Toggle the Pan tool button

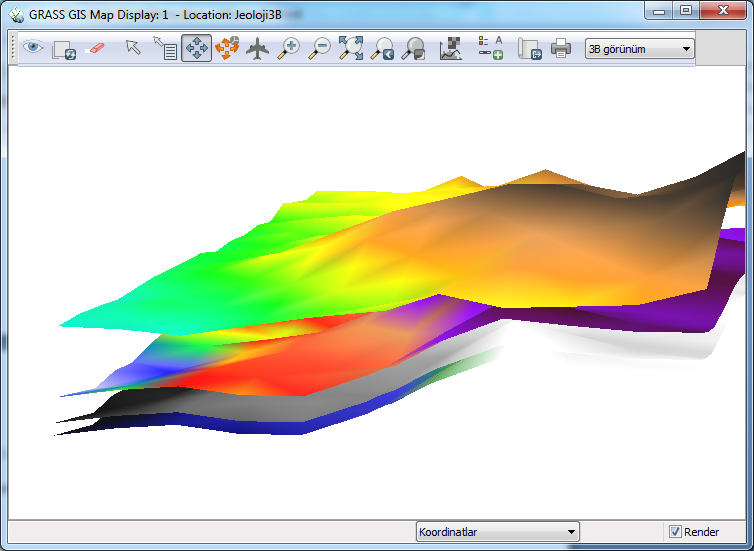pos(196,48)
